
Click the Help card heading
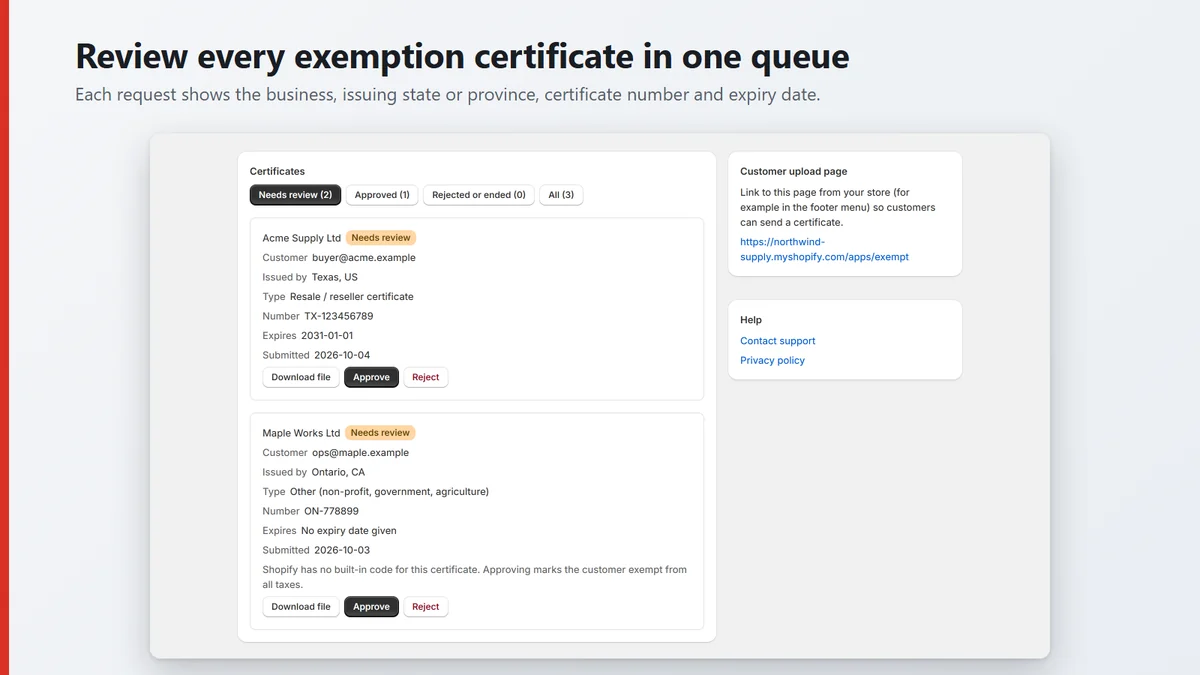pos(751,320)
